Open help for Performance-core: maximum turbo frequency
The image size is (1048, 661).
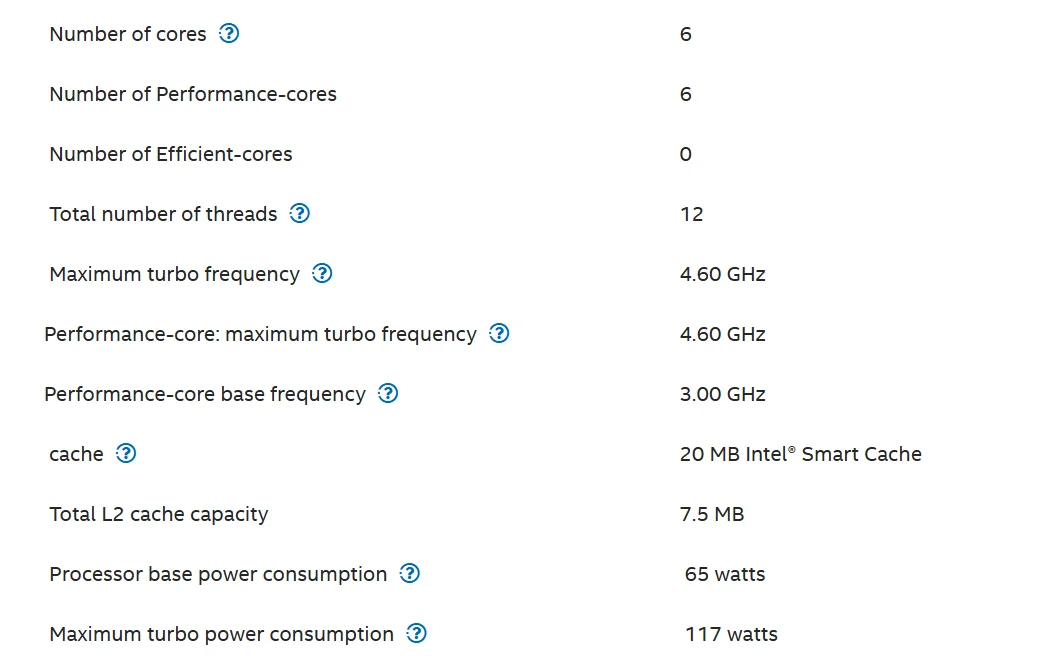point(499,334)
